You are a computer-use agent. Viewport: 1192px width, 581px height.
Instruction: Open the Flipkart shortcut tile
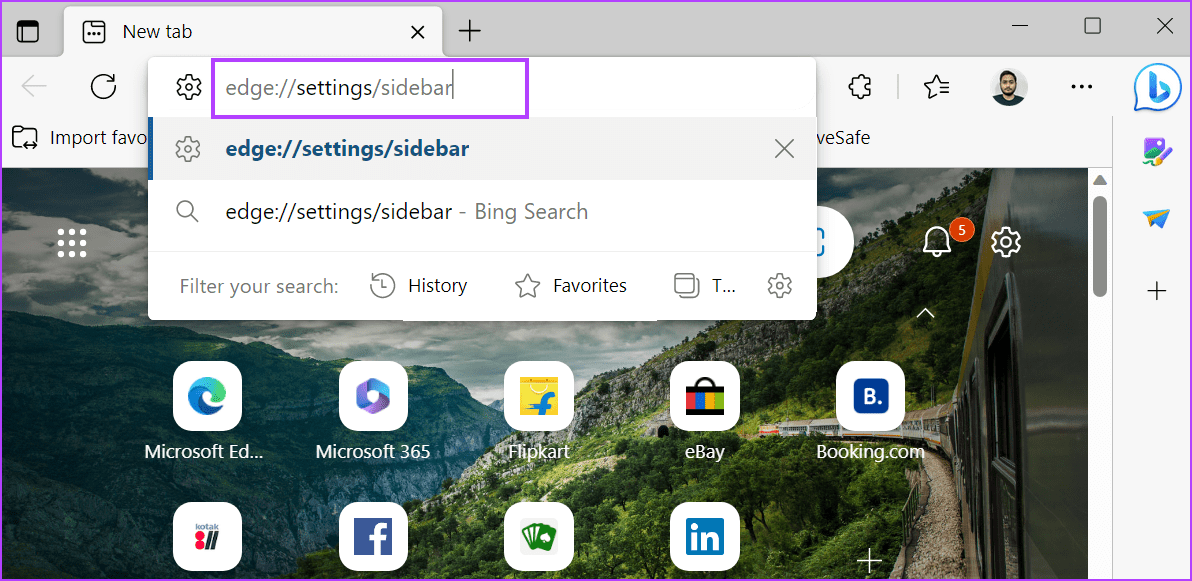539,396
